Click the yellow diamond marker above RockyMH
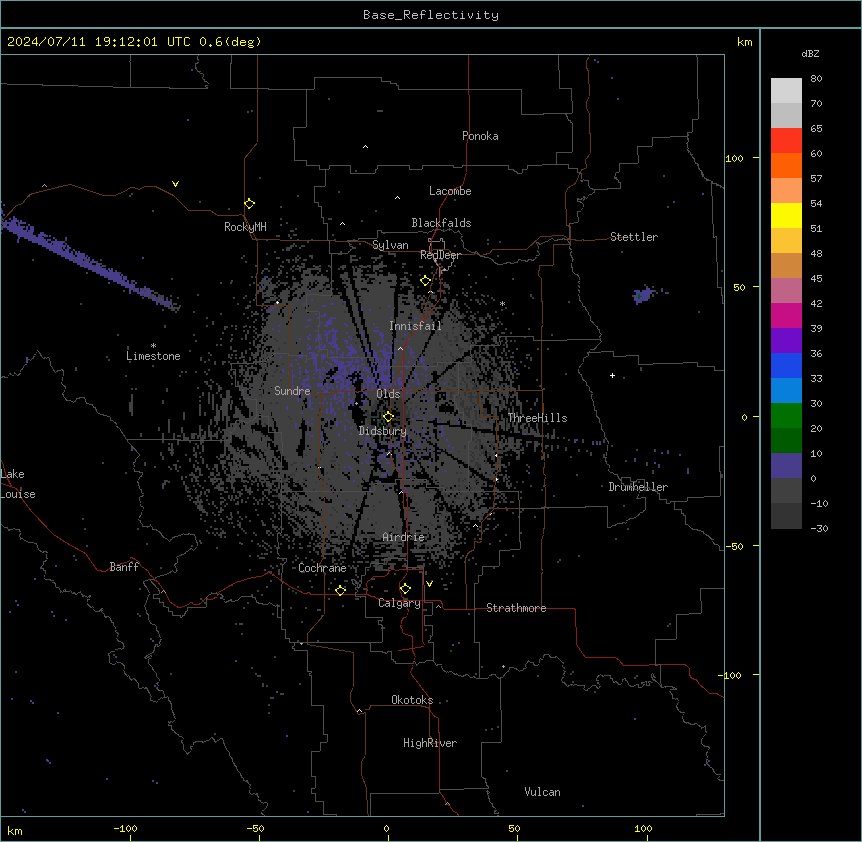This screenshot has width=862, height=842. [x=249, y=203]
